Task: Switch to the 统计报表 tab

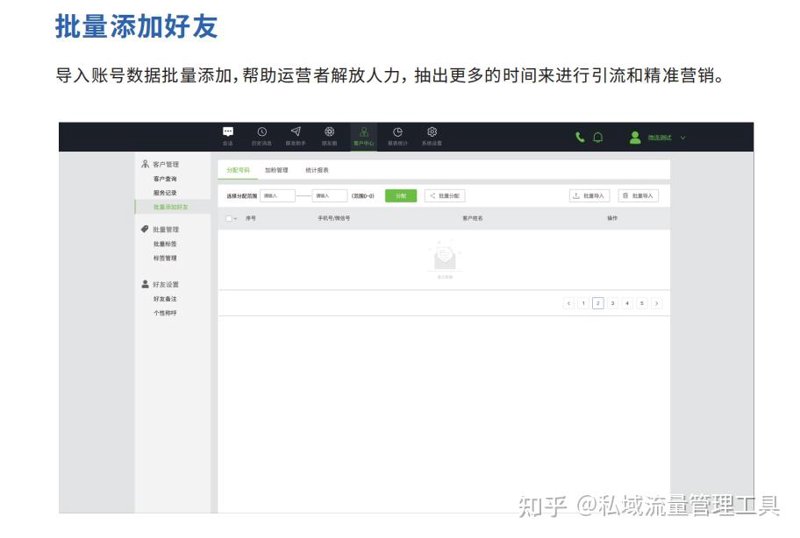Action: tap(317, 170)
